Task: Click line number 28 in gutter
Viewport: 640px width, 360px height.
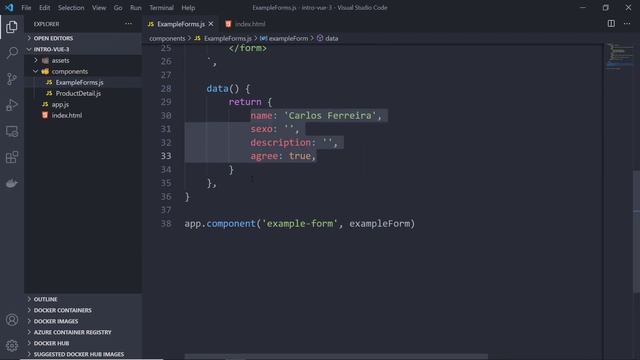Action: 166,89
